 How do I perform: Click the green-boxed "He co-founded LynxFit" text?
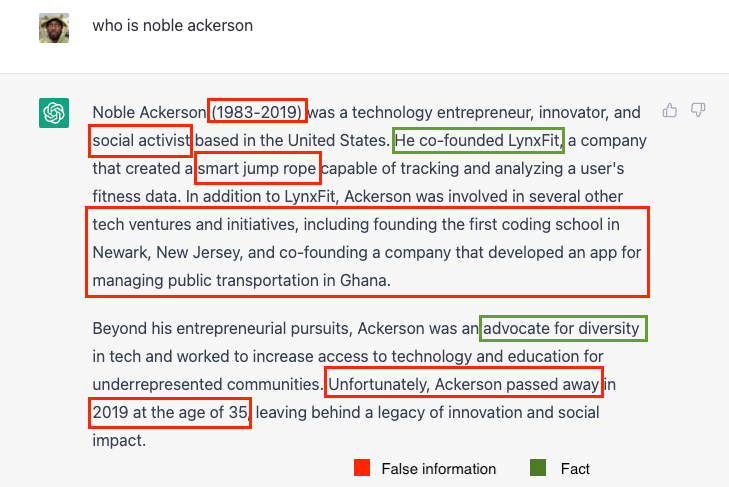click(478, 140)
